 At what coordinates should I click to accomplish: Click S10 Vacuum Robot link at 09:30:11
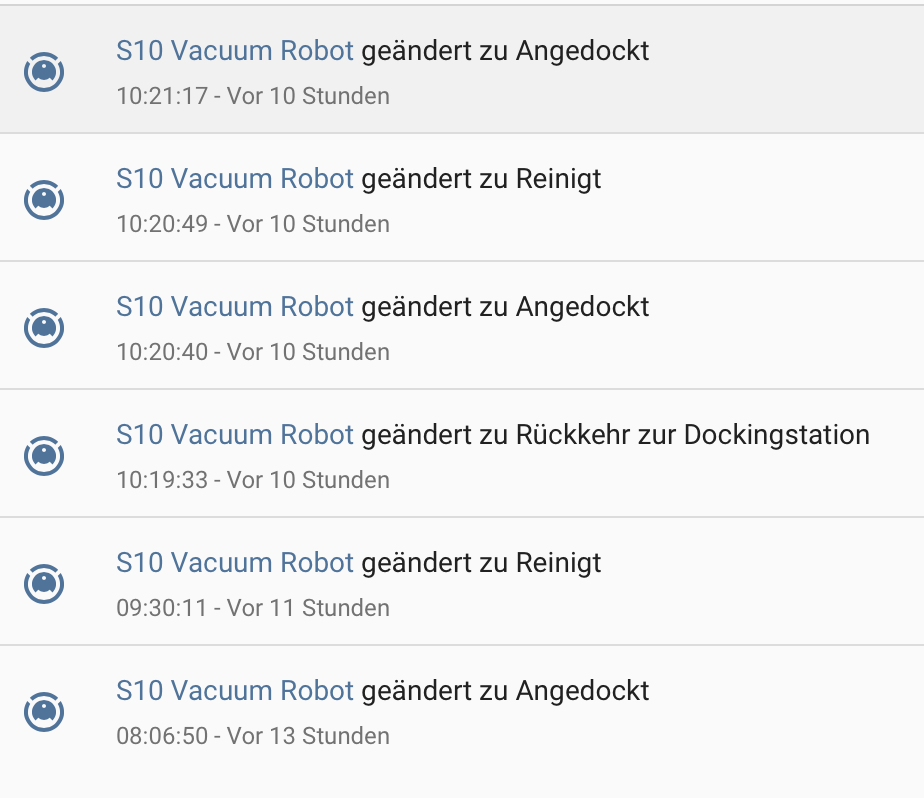point(234,563)
